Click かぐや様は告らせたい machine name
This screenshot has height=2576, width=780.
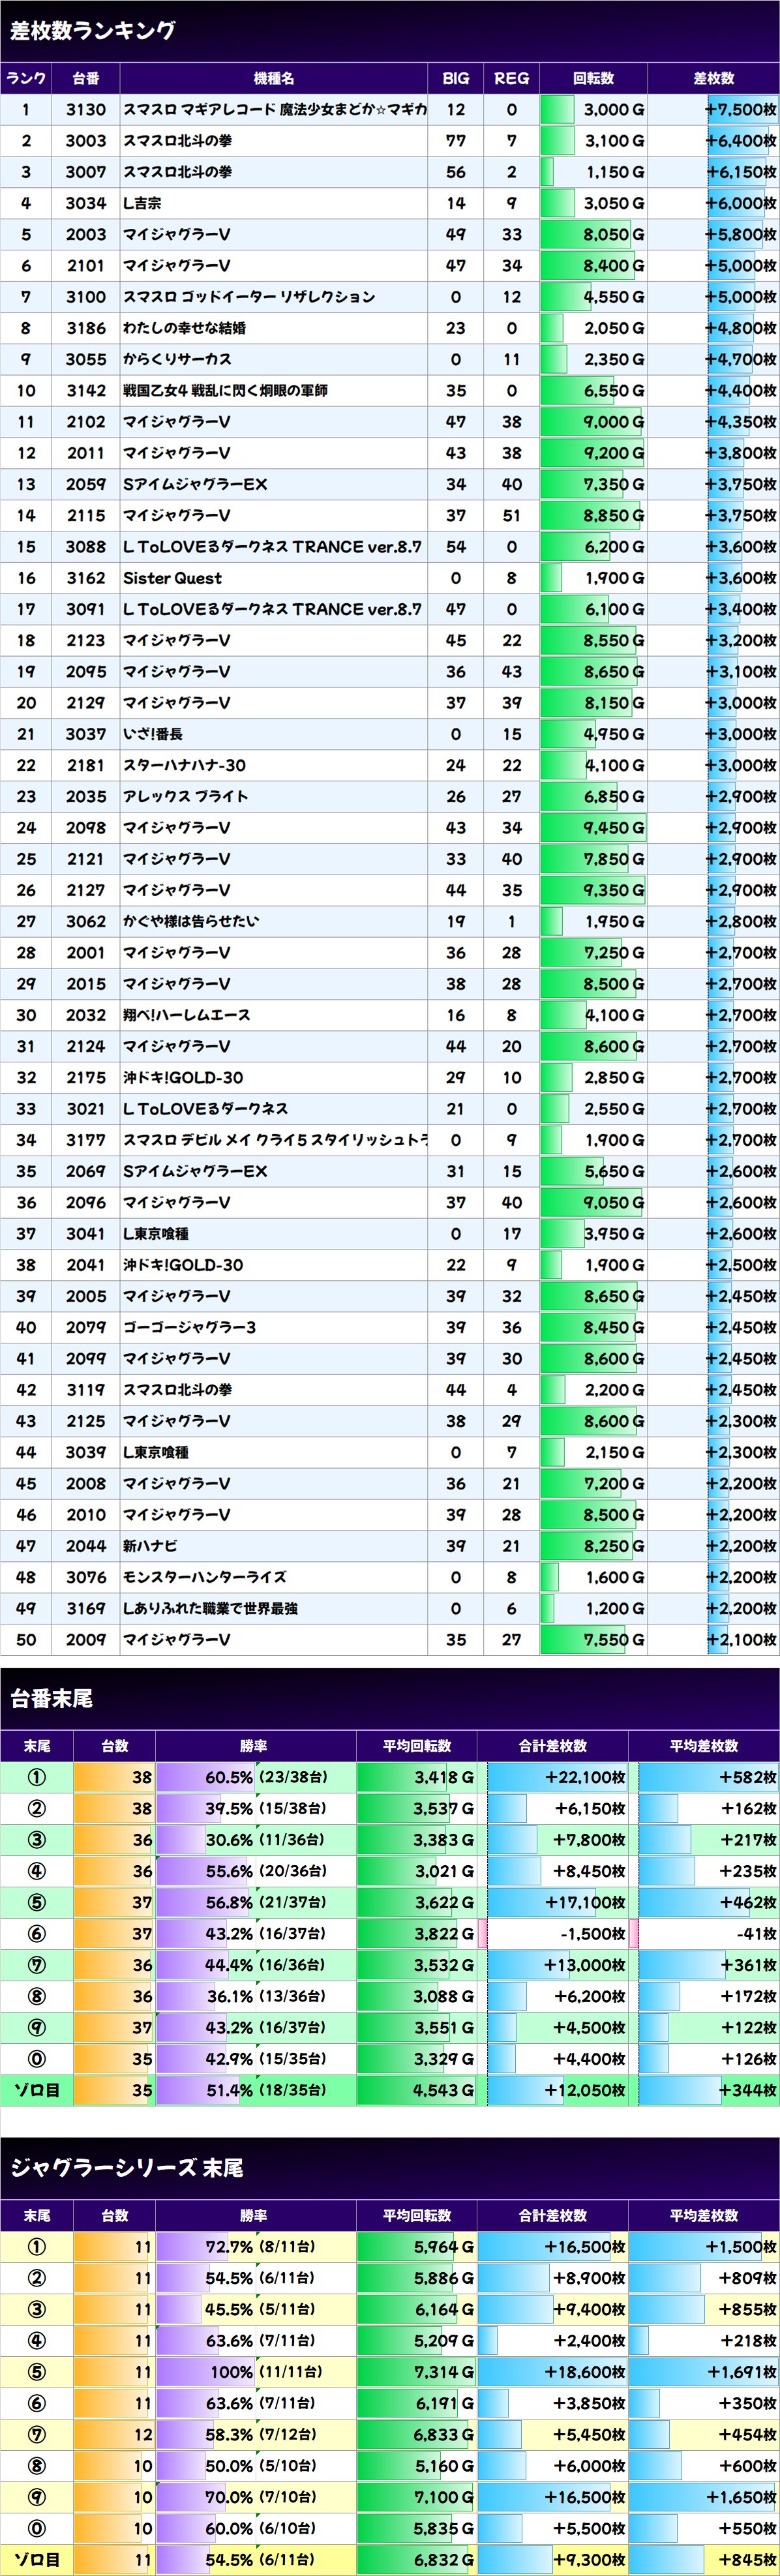tap(191, 921)
